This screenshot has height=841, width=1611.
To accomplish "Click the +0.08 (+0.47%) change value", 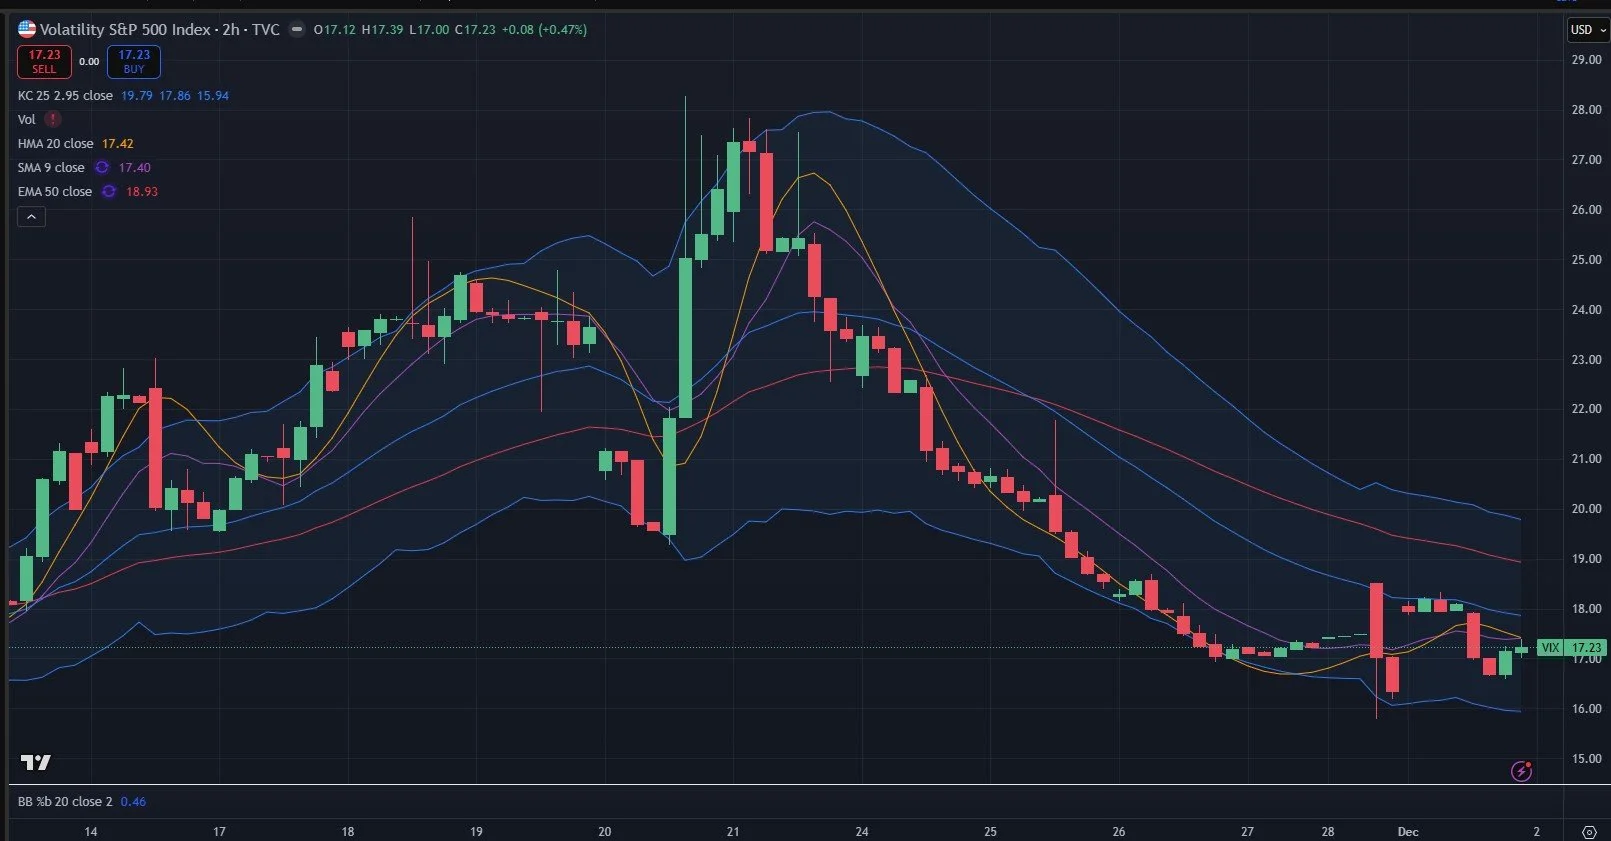I will coord(544,30).
